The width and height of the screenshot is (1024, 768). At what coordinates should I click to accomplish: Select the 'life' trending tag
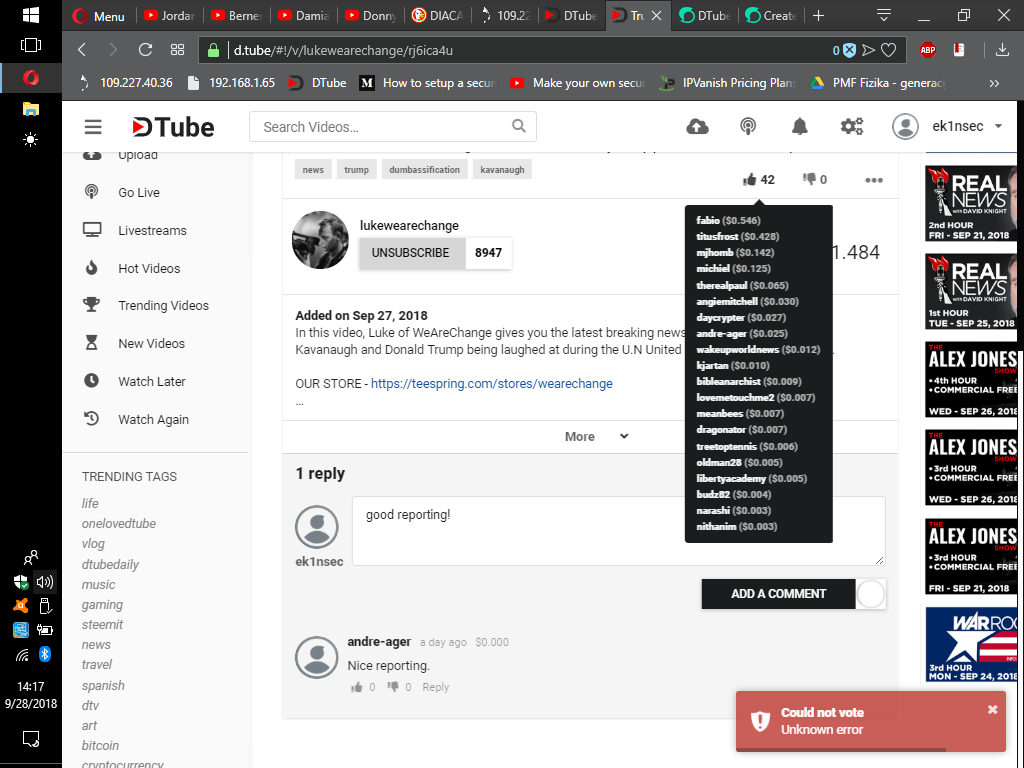[x=90, y=504]
